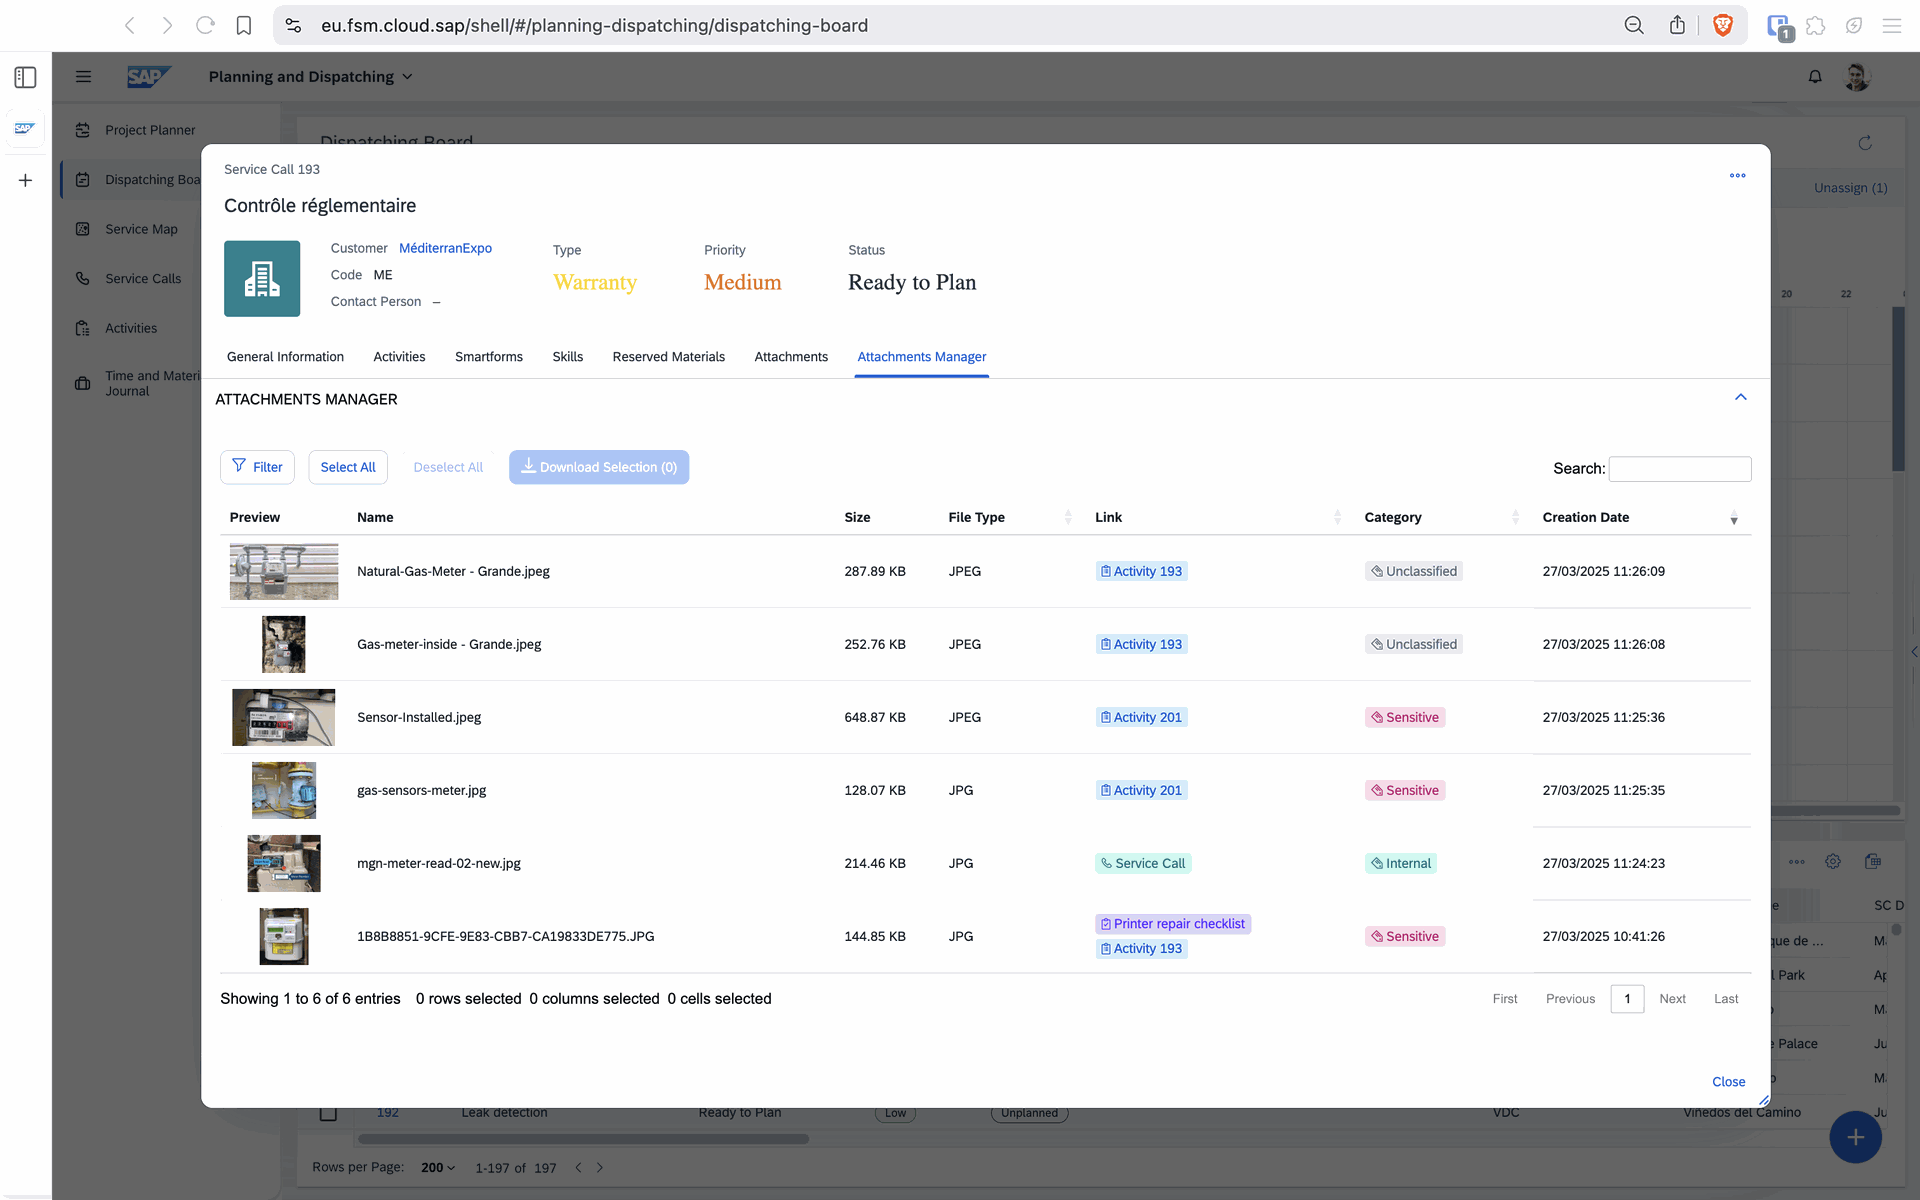Open Rows per Page dropdown
Image resolution: width=1920 pixels, height=1200 pixels.
coord(438,1168)
